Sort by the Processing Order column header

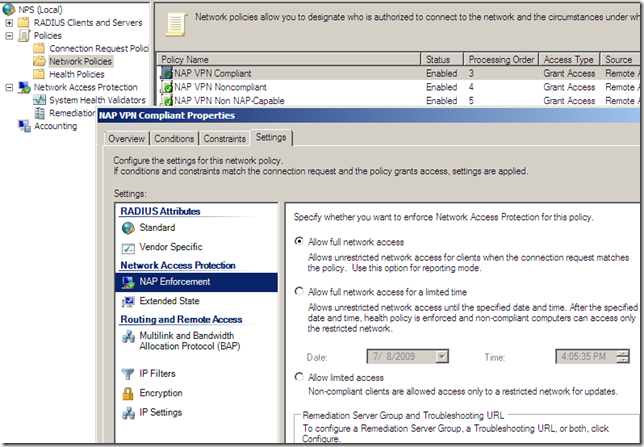click(x=501, y=60)
